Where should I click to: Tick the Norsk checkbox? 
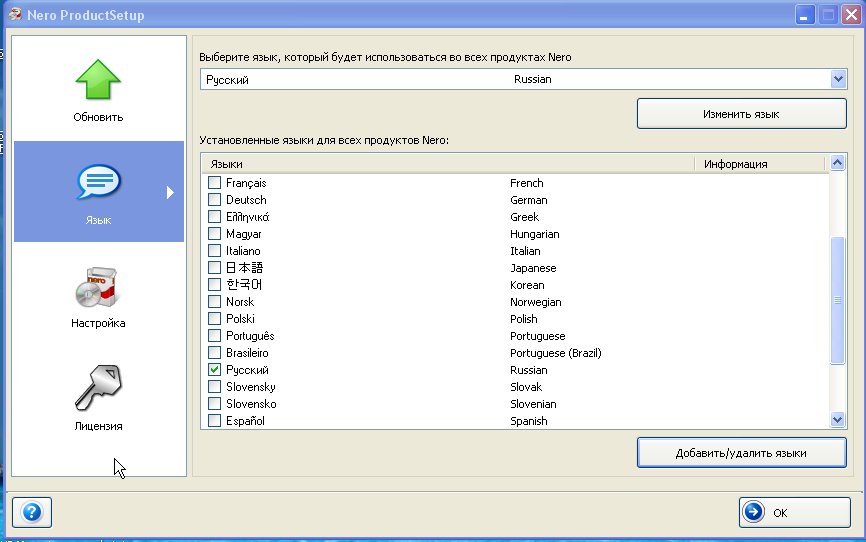click(214, 302)
